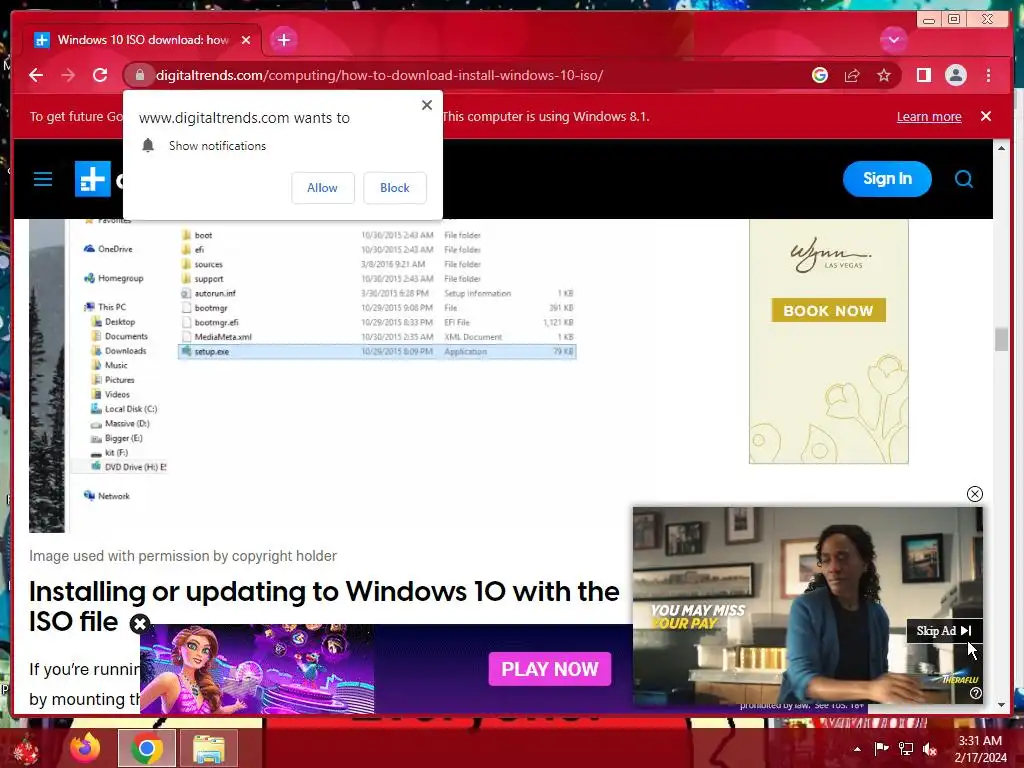Image resolution: width=1024 pixels, height=768 pixels.
Task: Click BOOK NOW on Wynn ad
Action: [x=828, y=310]
